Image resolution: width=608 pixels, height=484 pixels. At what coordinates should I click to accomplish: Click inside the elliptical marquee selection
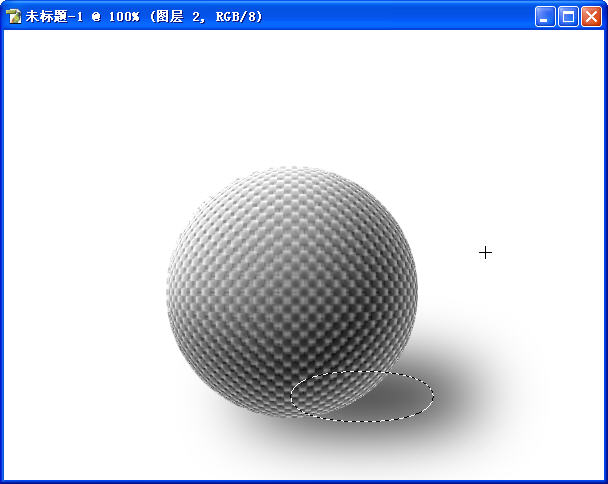tap(362, 396)
